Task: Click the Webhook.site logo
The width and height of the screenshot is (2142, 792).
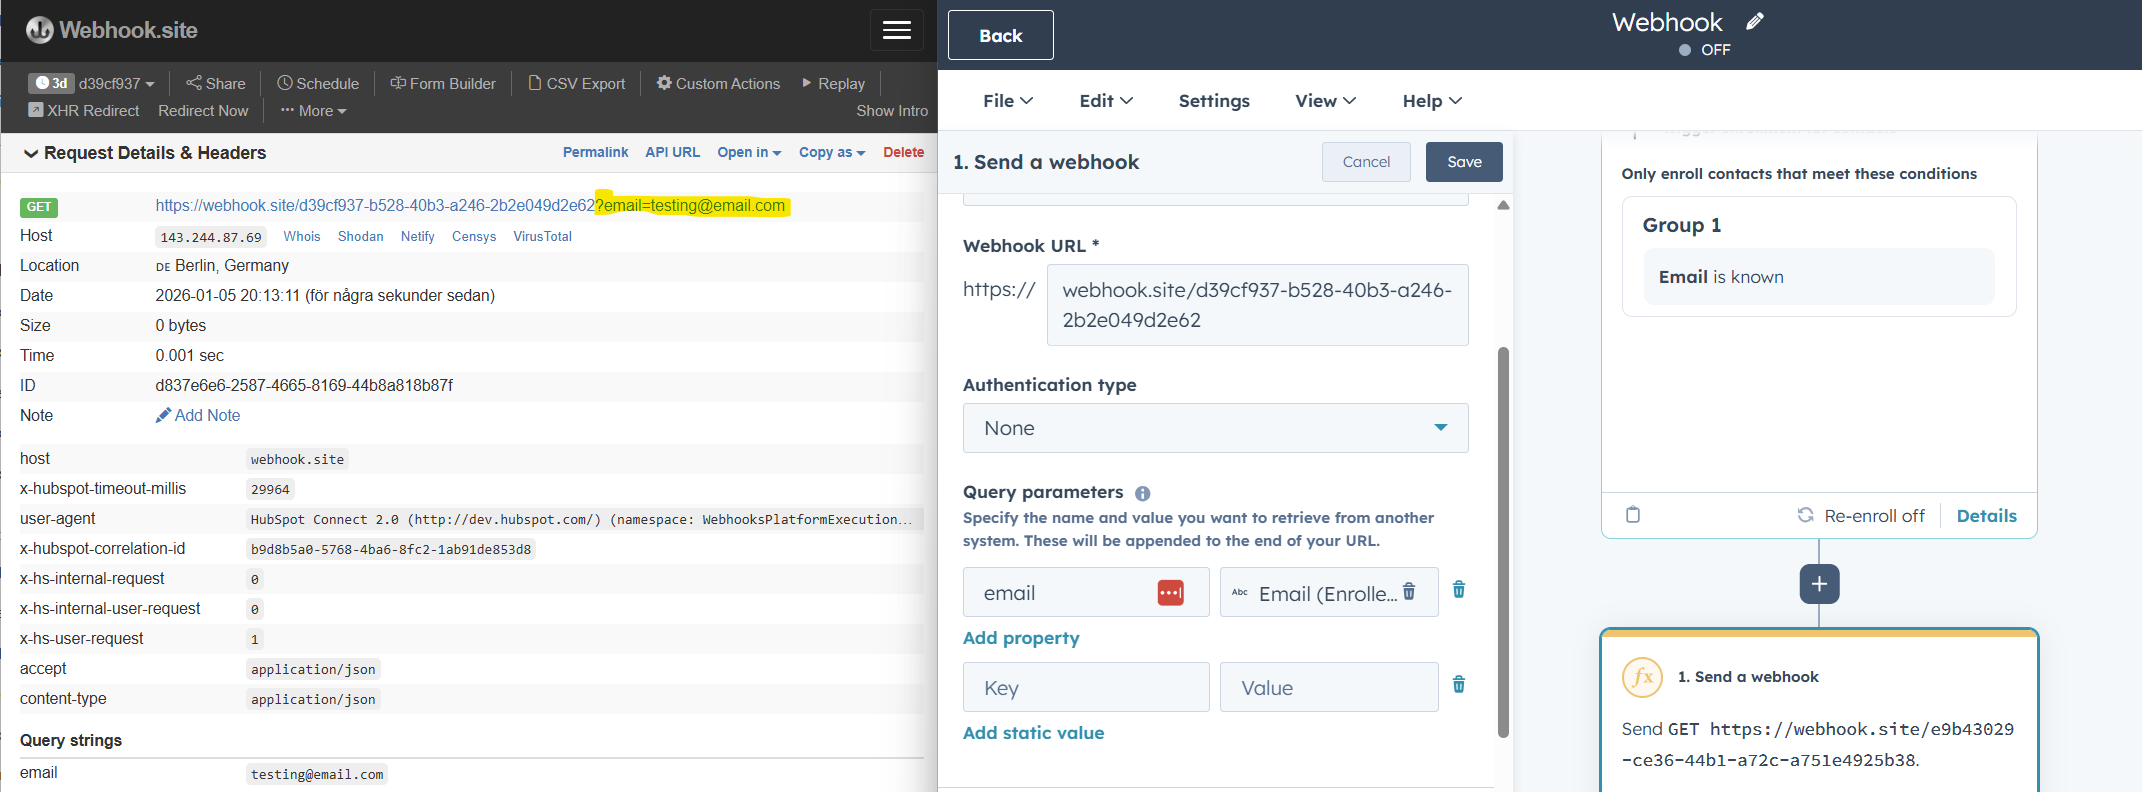Action: coord(112,30)
